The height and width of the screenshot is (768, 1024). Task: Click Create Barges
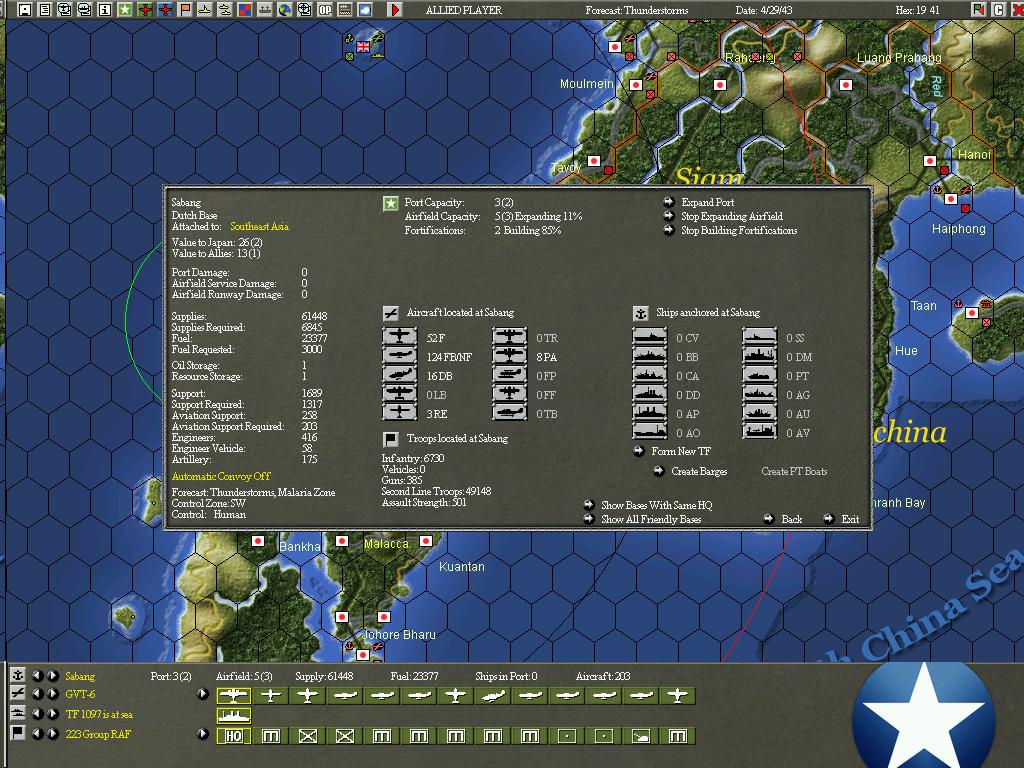pyautogui.click(x=699, y=472)
